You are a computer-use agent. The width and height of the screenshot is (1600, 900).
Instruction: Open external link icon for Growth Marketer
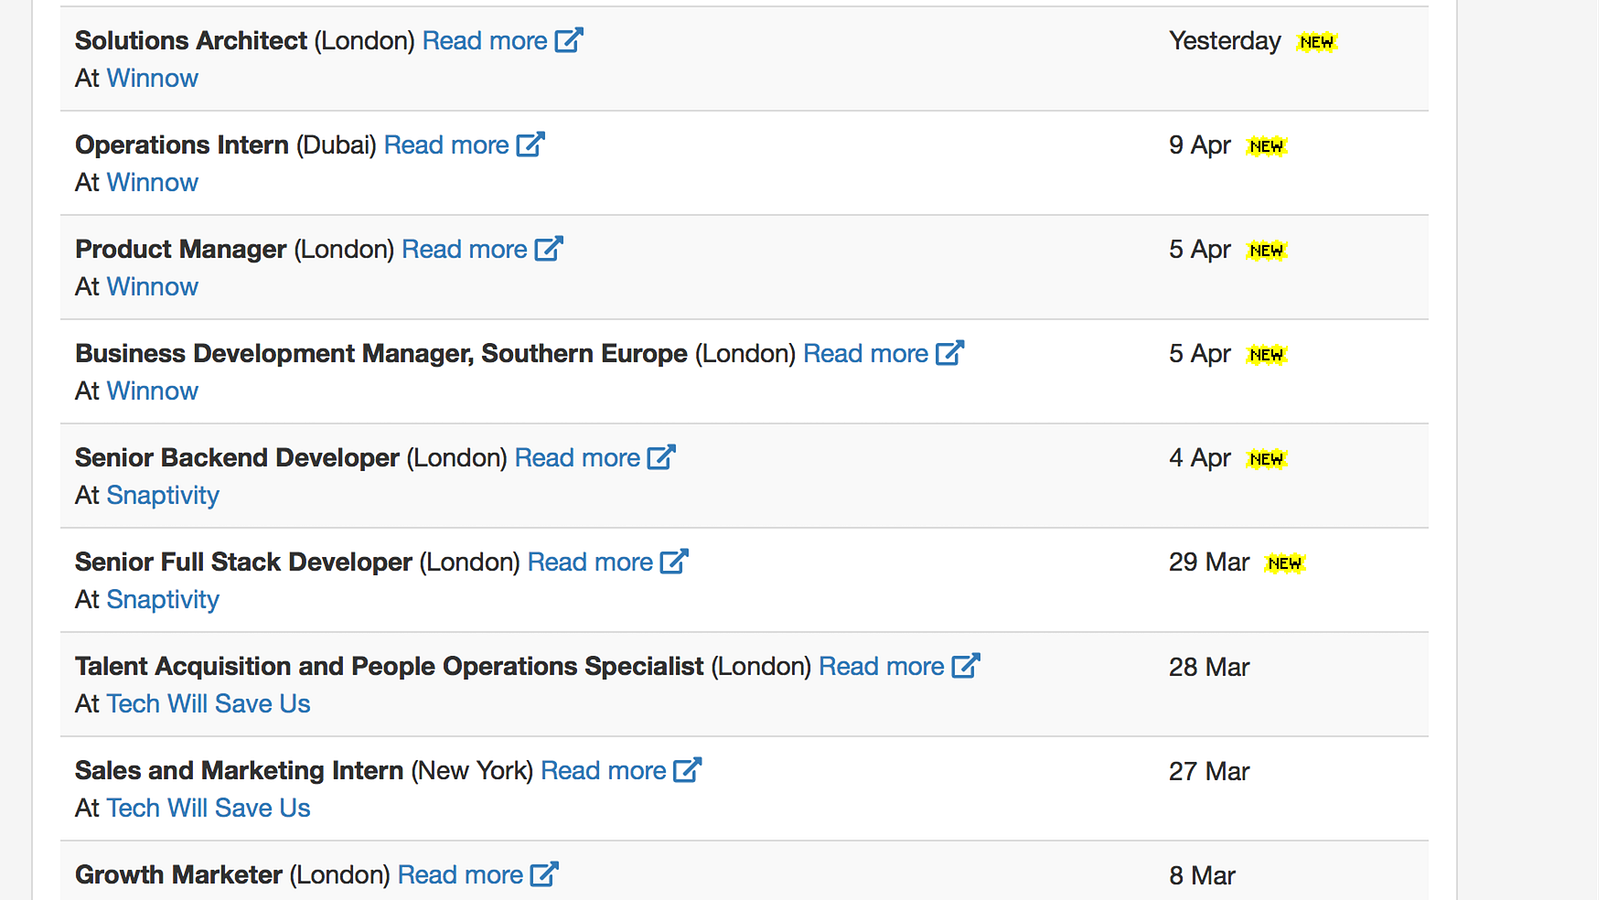[x=544, y=874]
